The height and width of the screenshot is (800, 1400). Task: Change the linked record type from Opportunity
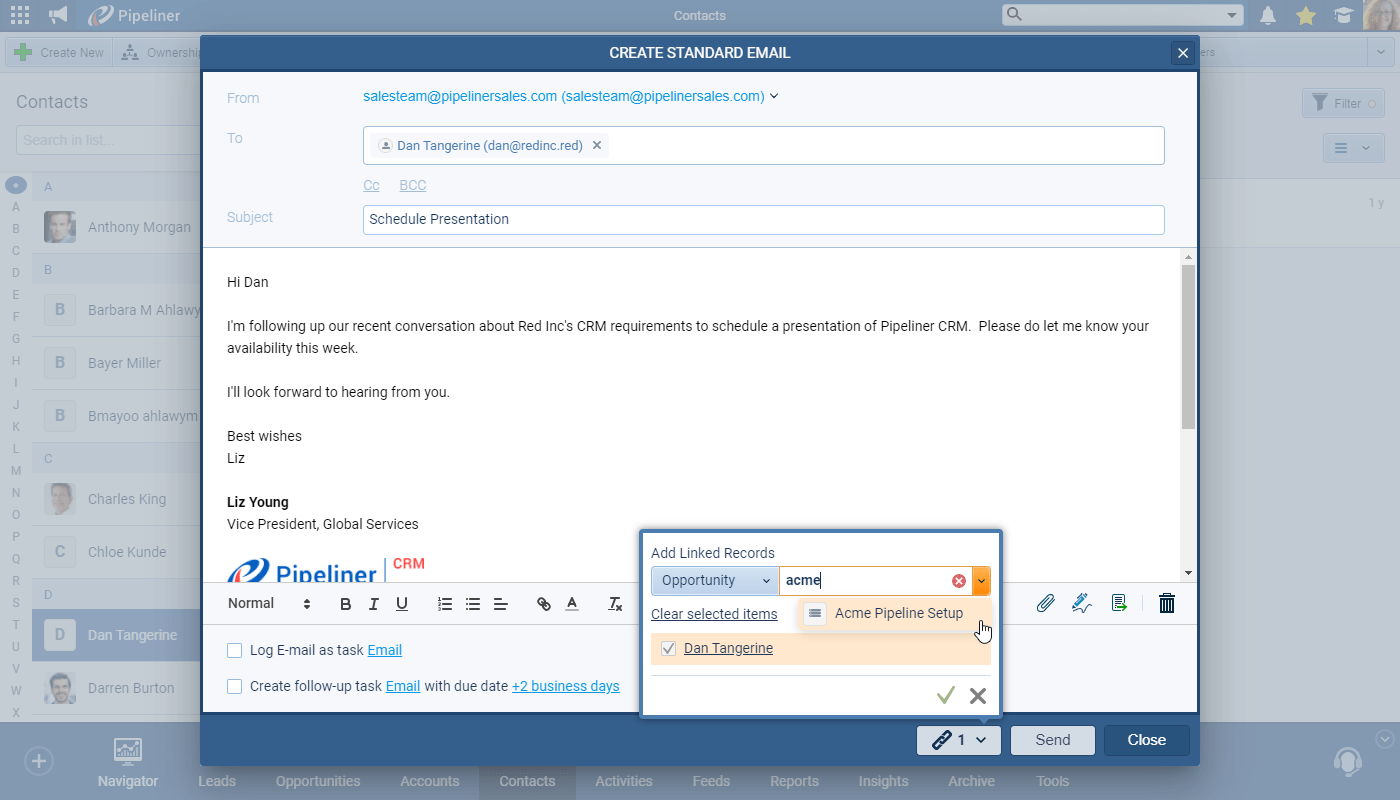714,580
